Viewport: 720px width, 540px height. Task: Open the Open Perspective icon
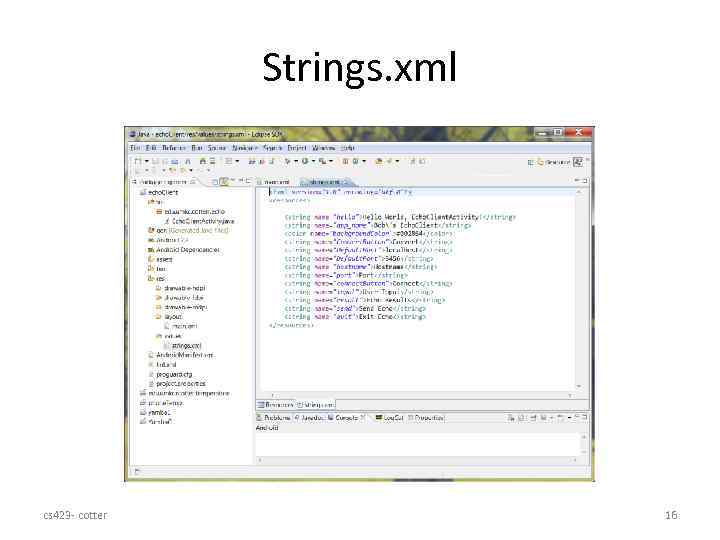tap(530, 162)
